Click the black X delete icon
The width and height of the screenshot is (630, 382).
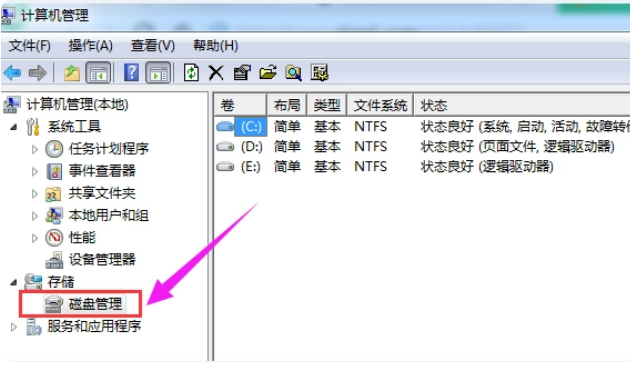click(x=216, y=73)
